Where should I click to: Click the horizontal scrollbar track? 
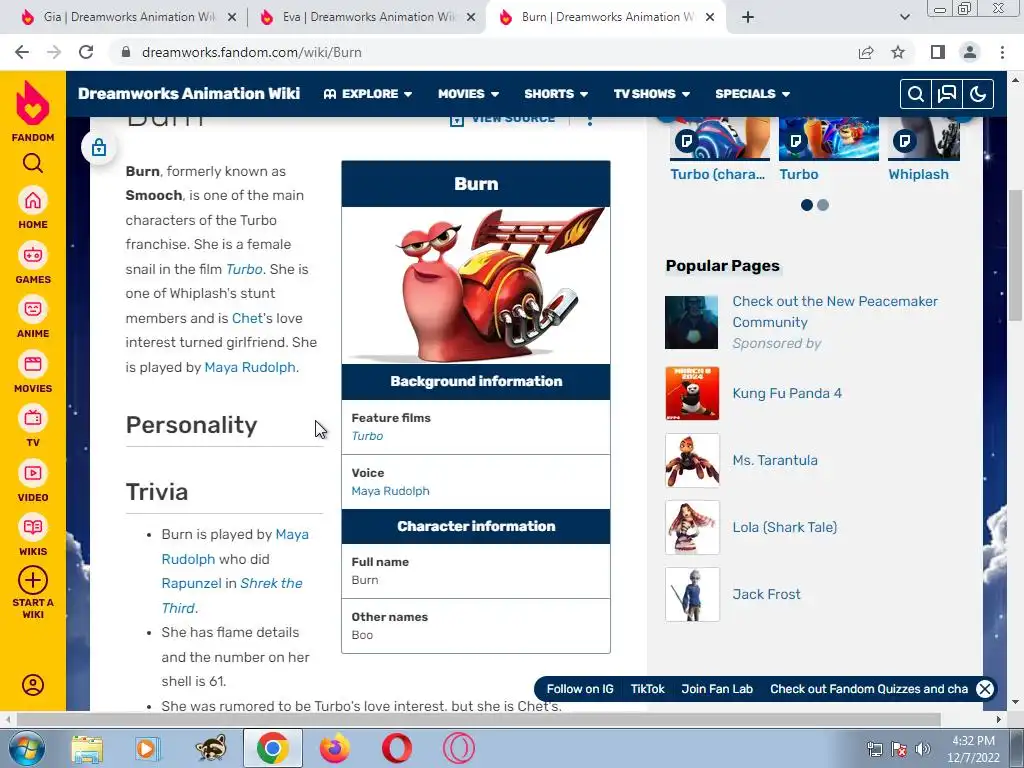[x=477, y=719]
